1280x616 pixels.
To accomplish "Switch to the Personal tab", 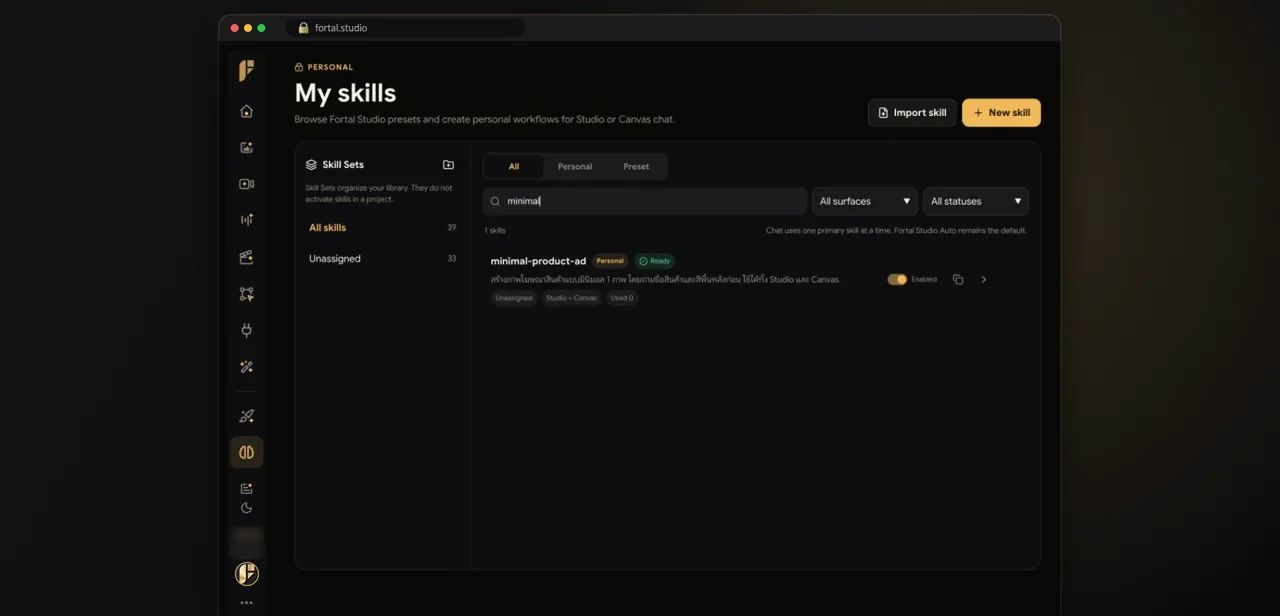I will coord(575,167).
